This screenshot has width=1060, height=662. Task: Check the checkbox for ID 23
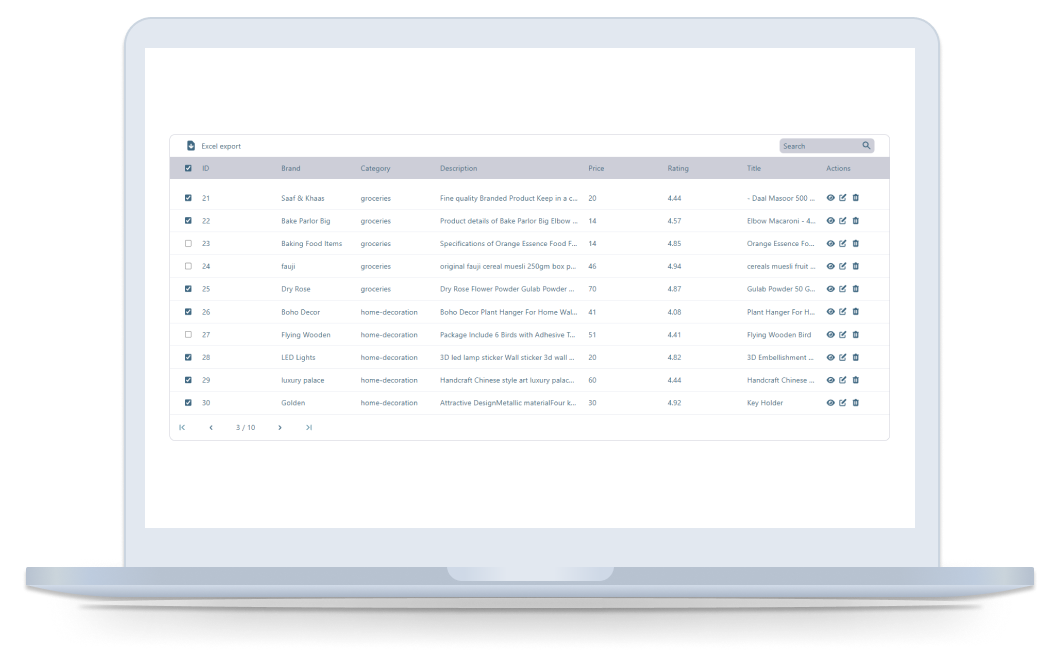[x=188, y=243]
